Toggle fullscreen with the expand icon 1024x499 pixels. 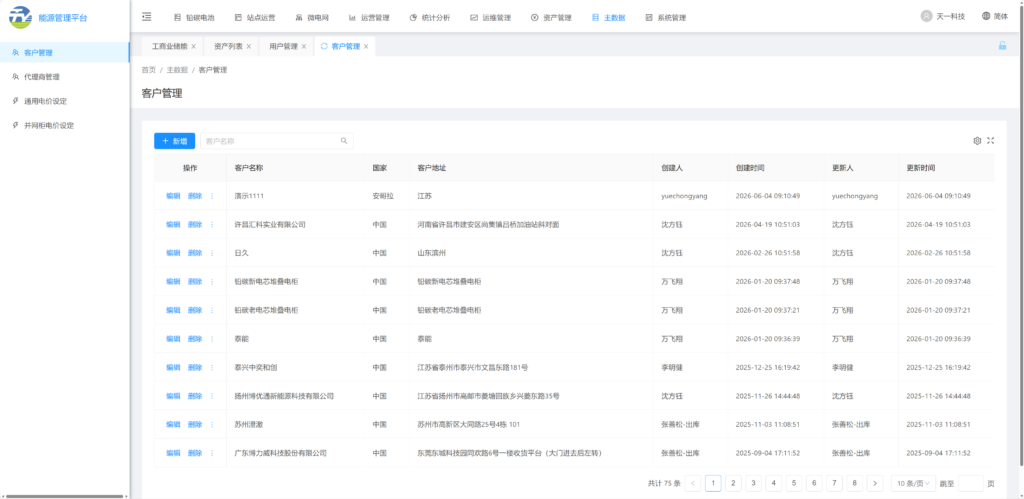(x=991, y=140)
